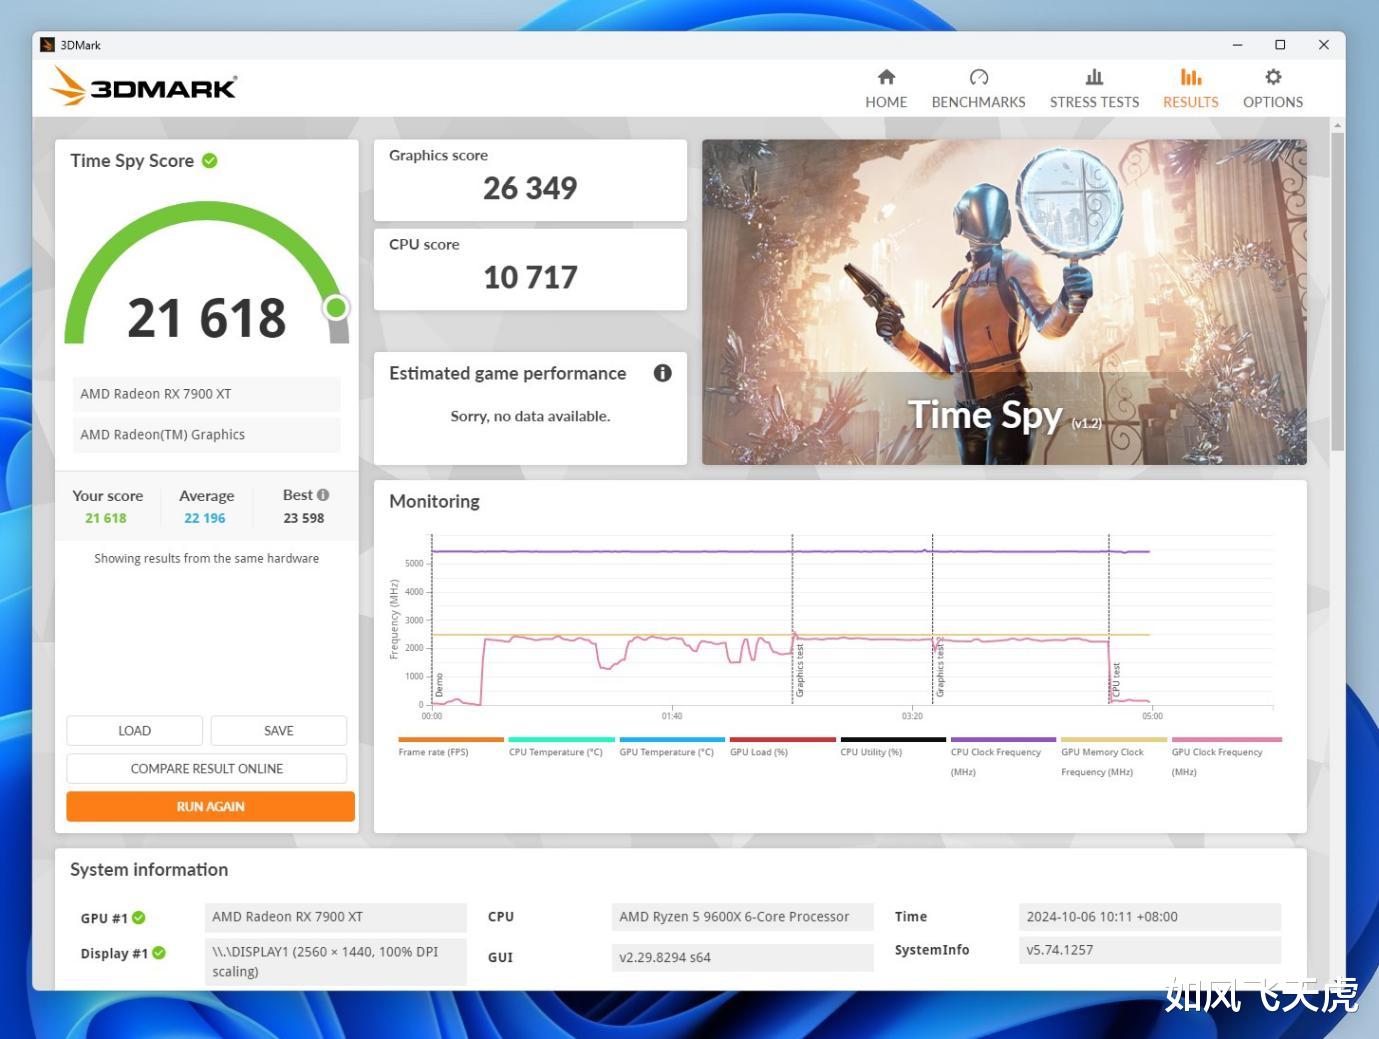
Task: Click the Best score 23 598
Action: point(304,518)
